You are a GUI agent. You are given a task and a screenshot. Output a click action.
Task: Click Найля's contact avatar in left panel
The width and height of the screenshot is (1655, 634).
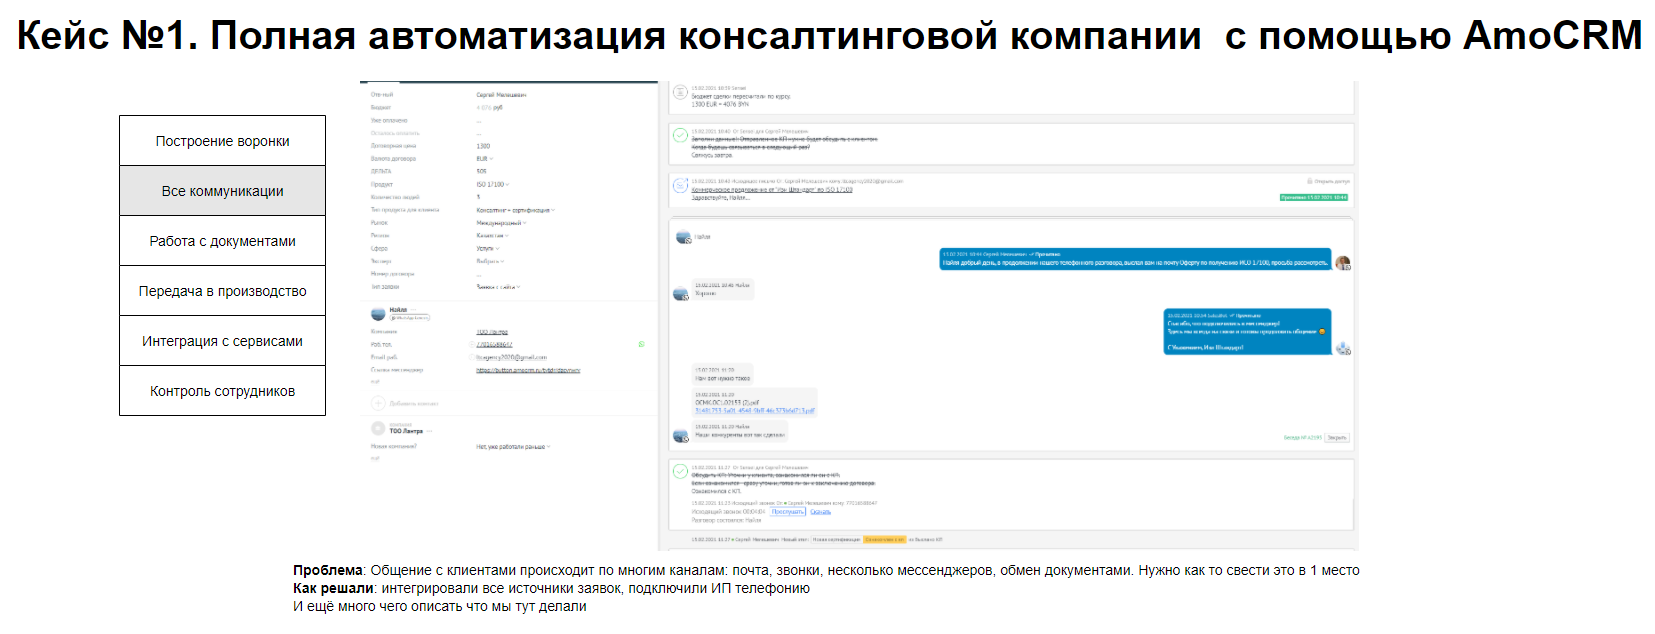point(378,313)
